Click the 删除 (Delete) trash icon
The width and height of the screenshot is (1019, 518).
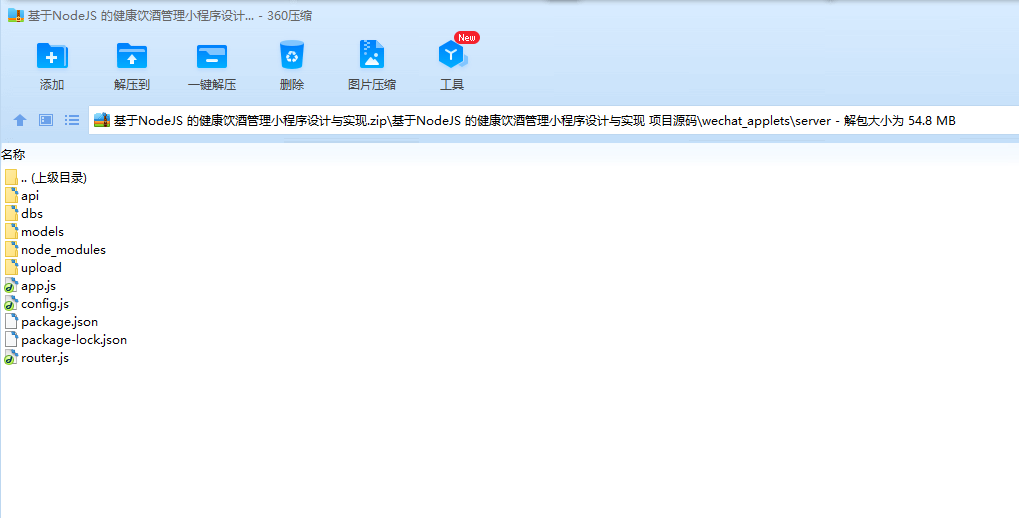[x=292, y=55]
